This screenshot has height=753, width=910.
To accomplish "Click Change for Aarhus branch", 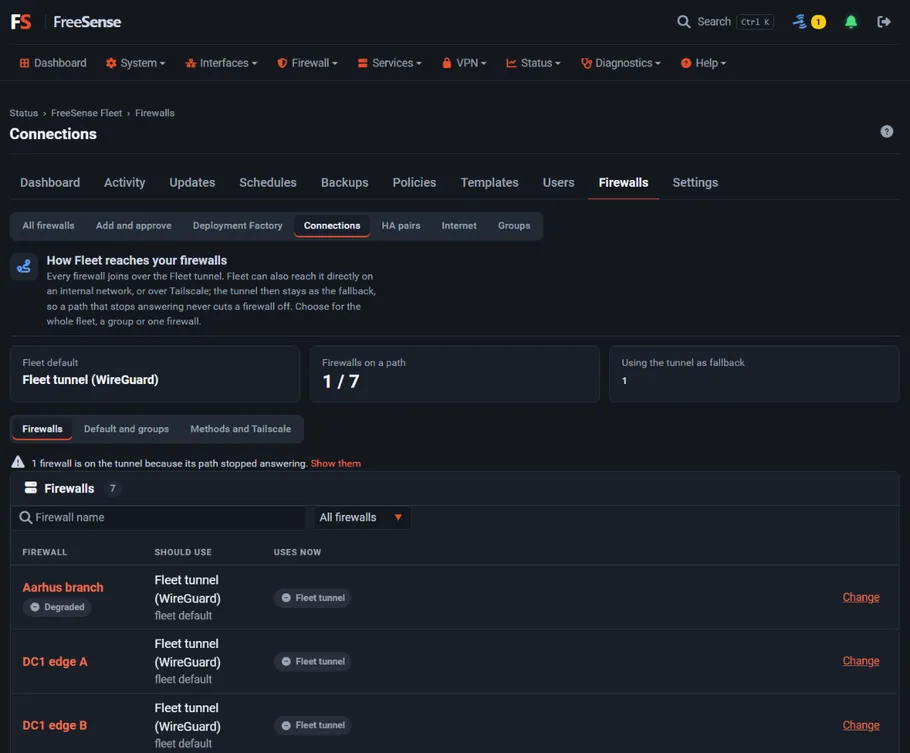I will pyautogui.click(x=861, y=597).
